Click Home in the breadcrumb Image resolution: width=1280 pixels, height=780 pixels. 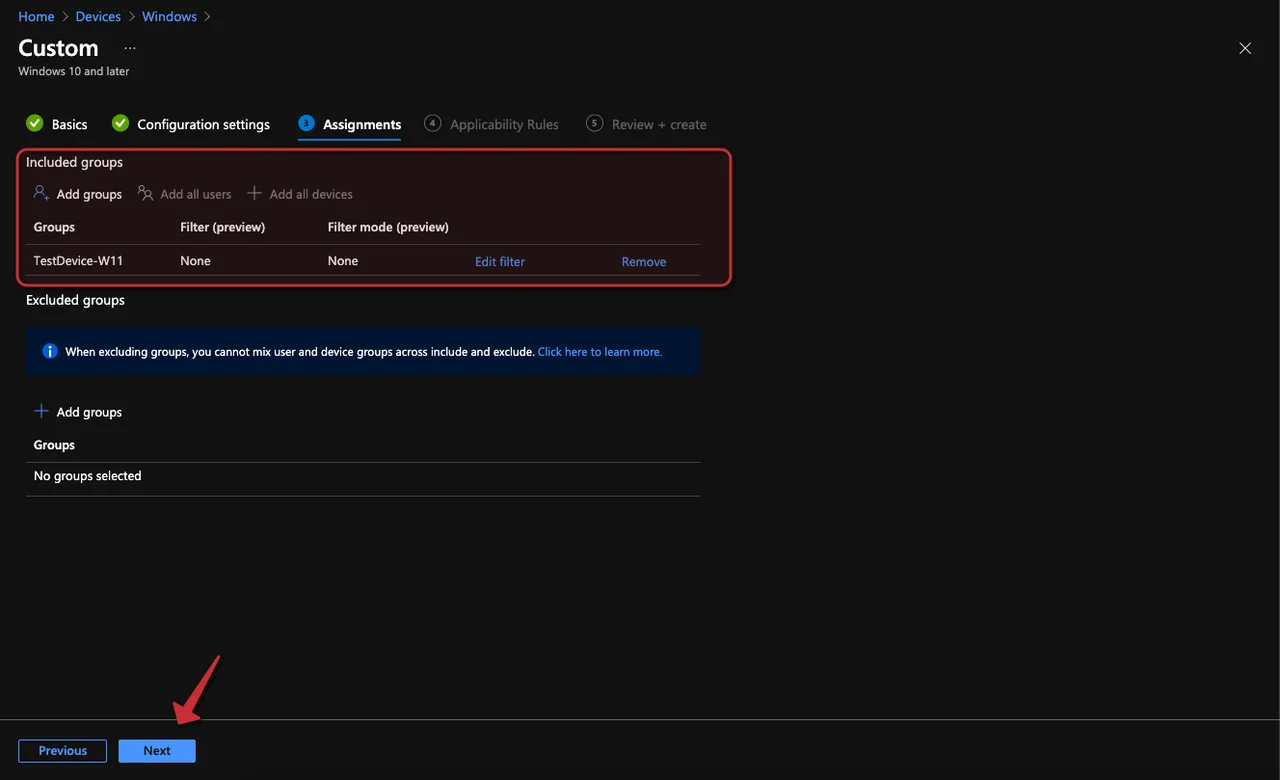click(x=36, y=17)
